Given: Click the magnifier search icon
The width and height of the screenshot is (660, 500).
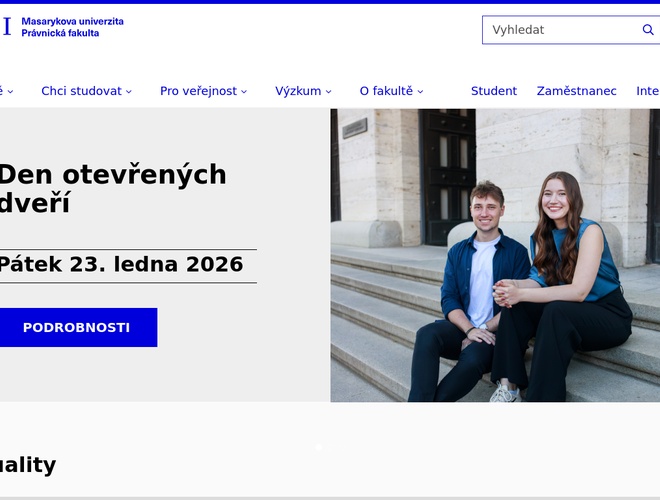Looking at the screenshot, I should coord(647,30).
